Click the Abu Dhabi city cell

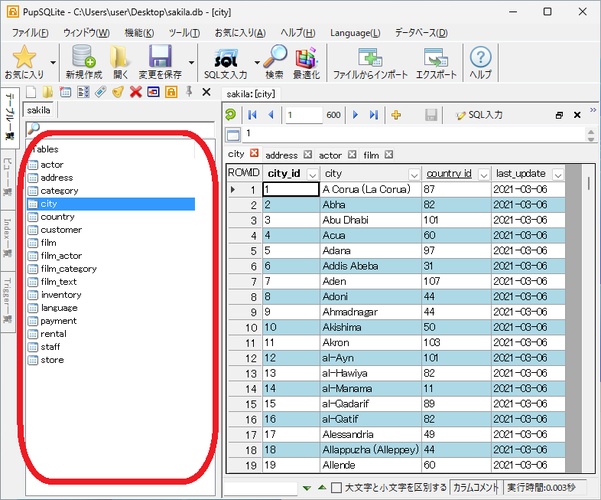pyautogui.click(x=370, y=220)
